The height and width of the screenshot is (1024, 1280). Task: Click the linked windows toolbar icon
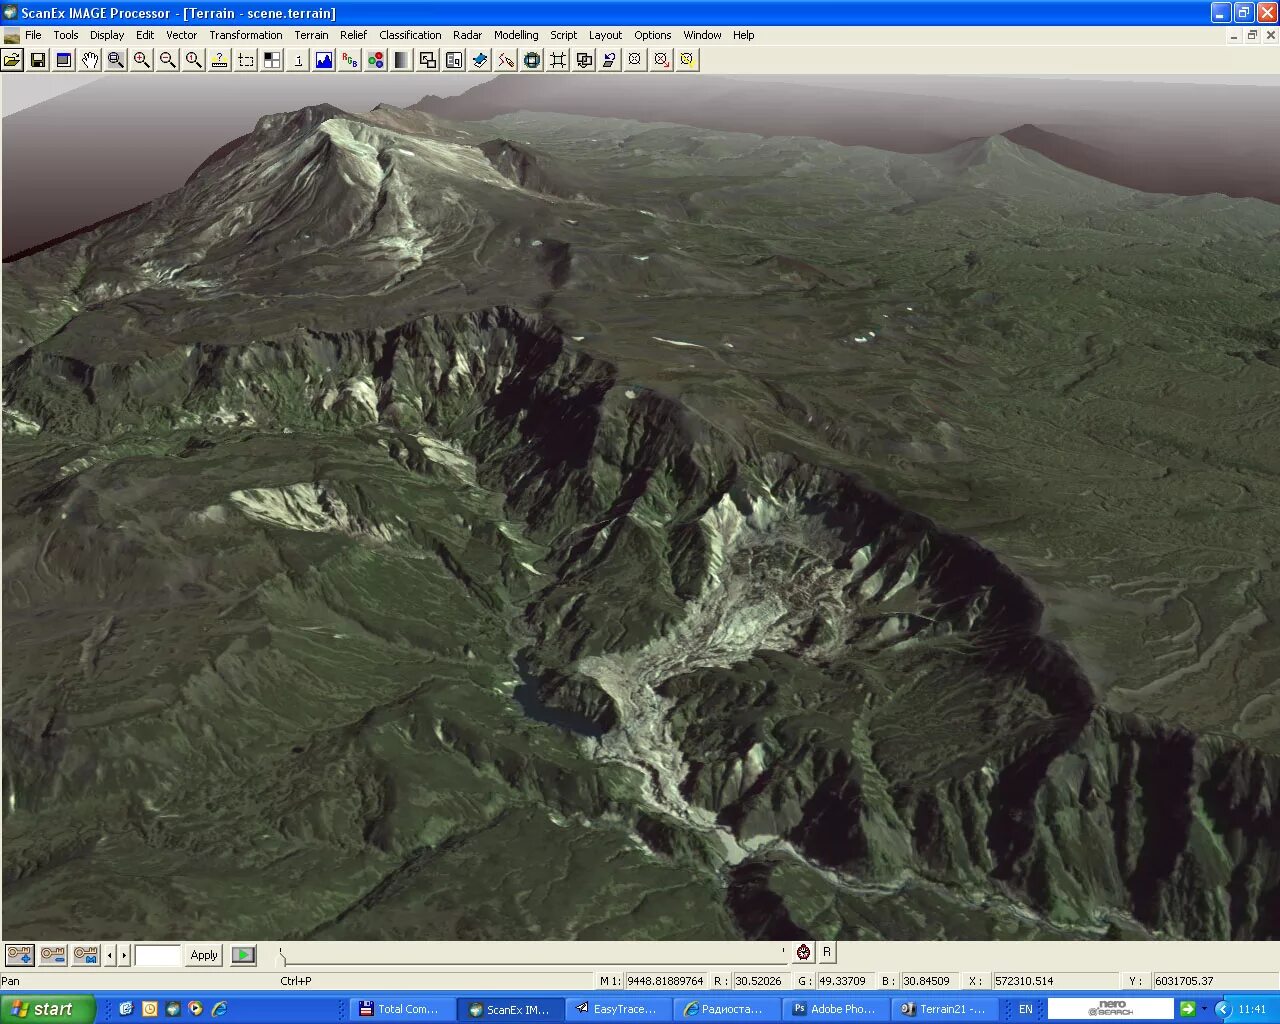(x=584, y=60)
